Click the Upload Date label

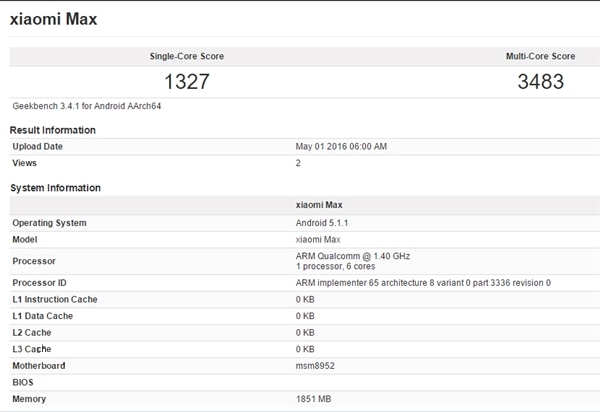pos(38,147)
